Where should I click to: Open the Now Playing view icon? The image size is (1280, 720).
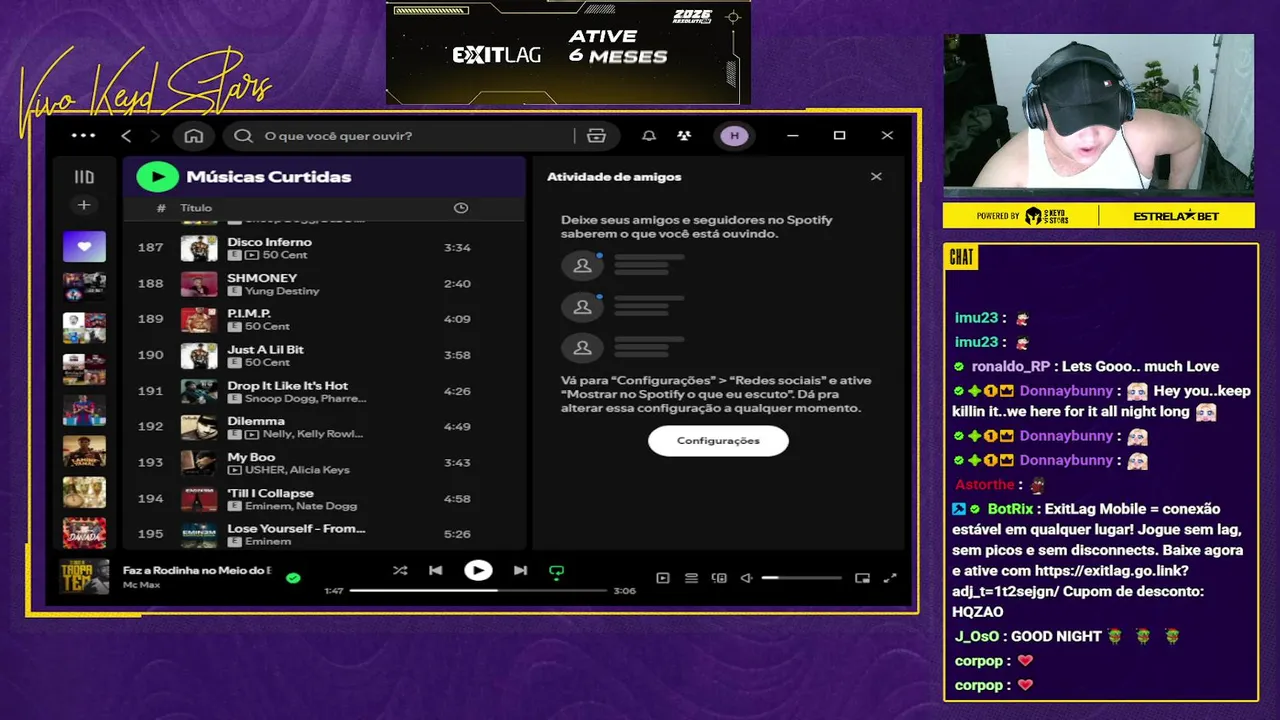tap(662, 578)
